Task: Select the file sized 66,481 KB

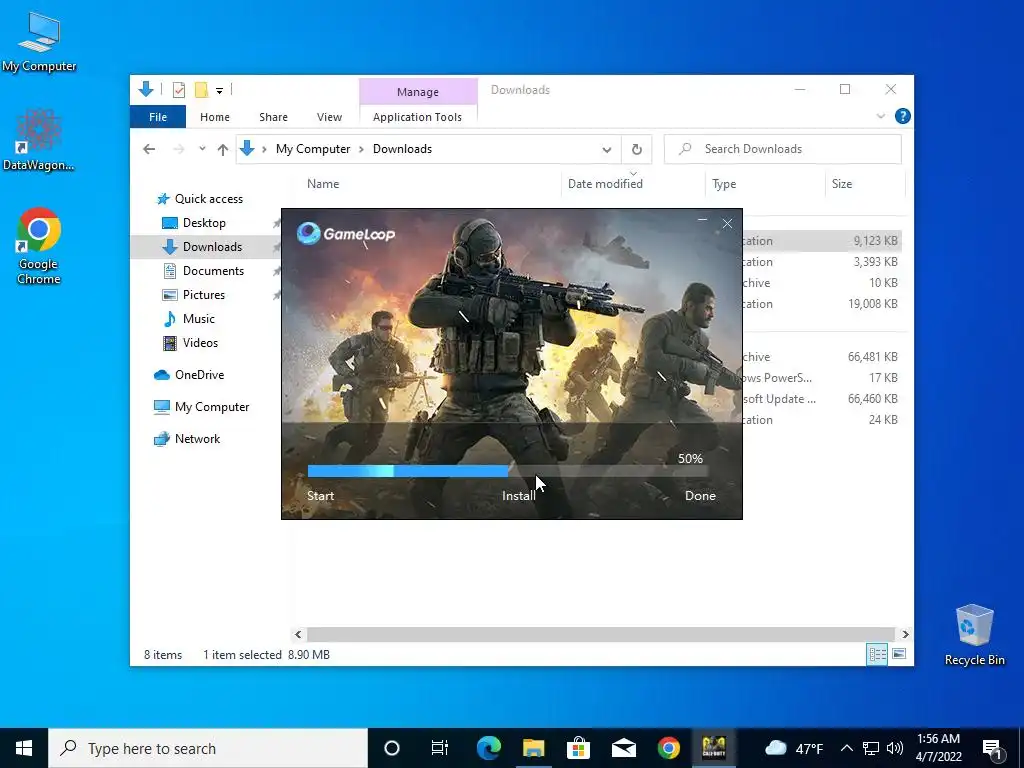Action: click(822, 357)
